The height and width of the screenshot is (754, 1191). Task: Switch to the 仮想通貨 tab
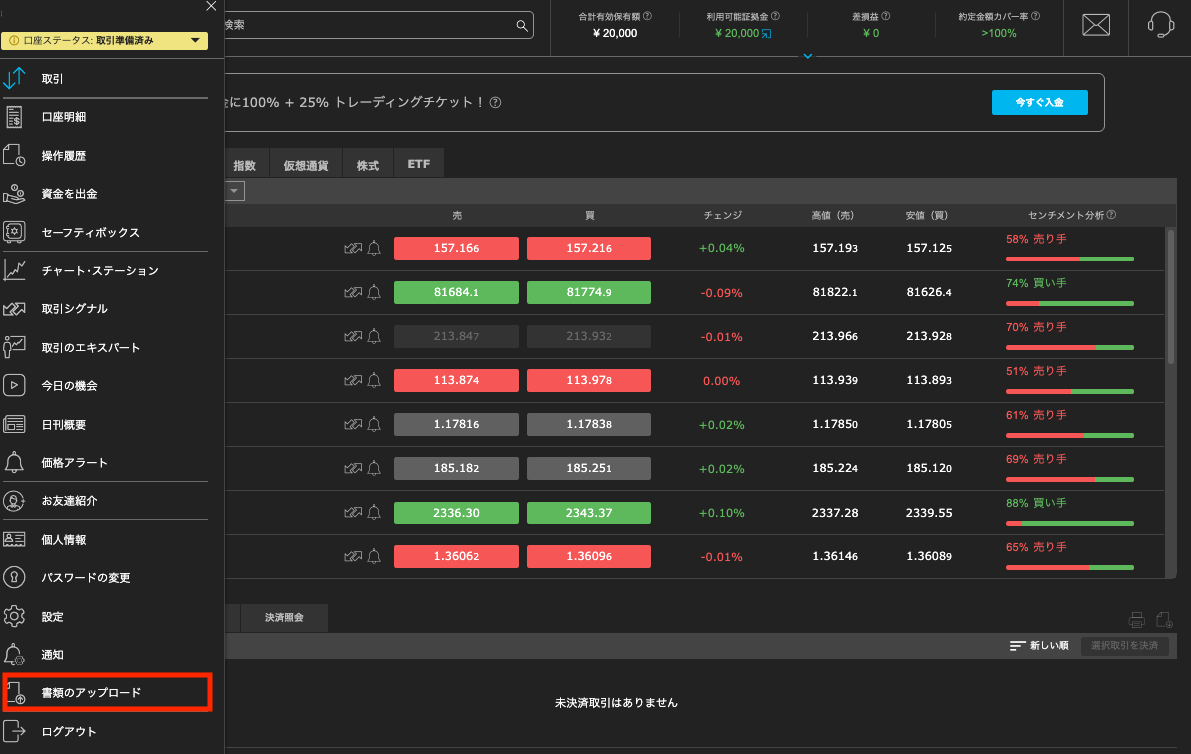pos(306,165)
